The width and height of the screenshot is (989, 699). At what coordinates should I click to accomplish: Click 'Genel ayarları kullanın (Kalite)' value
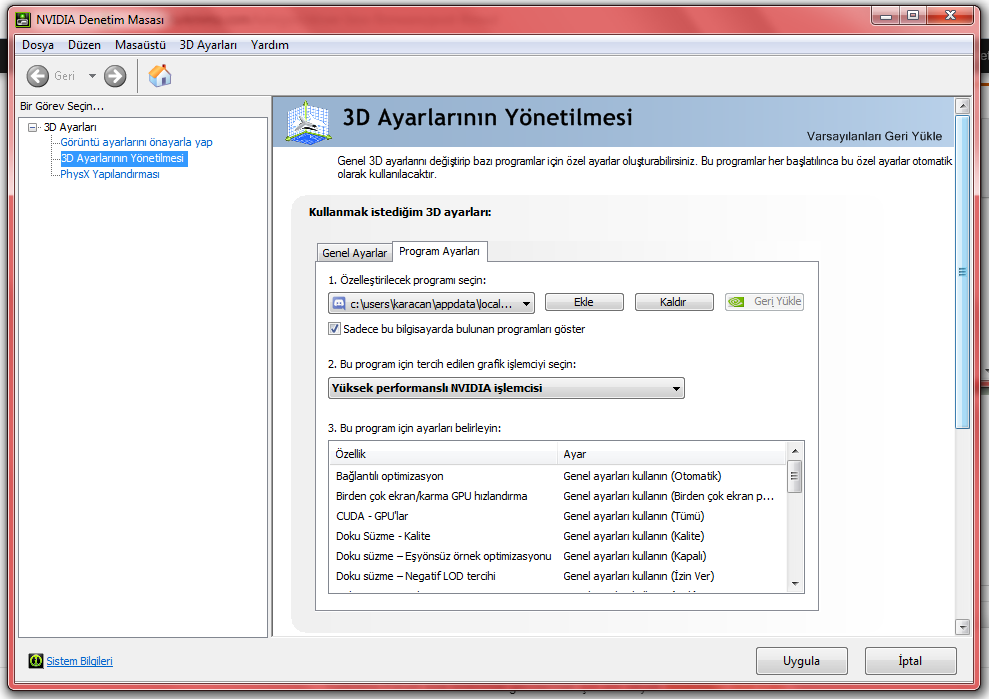(x=634, y=536)
